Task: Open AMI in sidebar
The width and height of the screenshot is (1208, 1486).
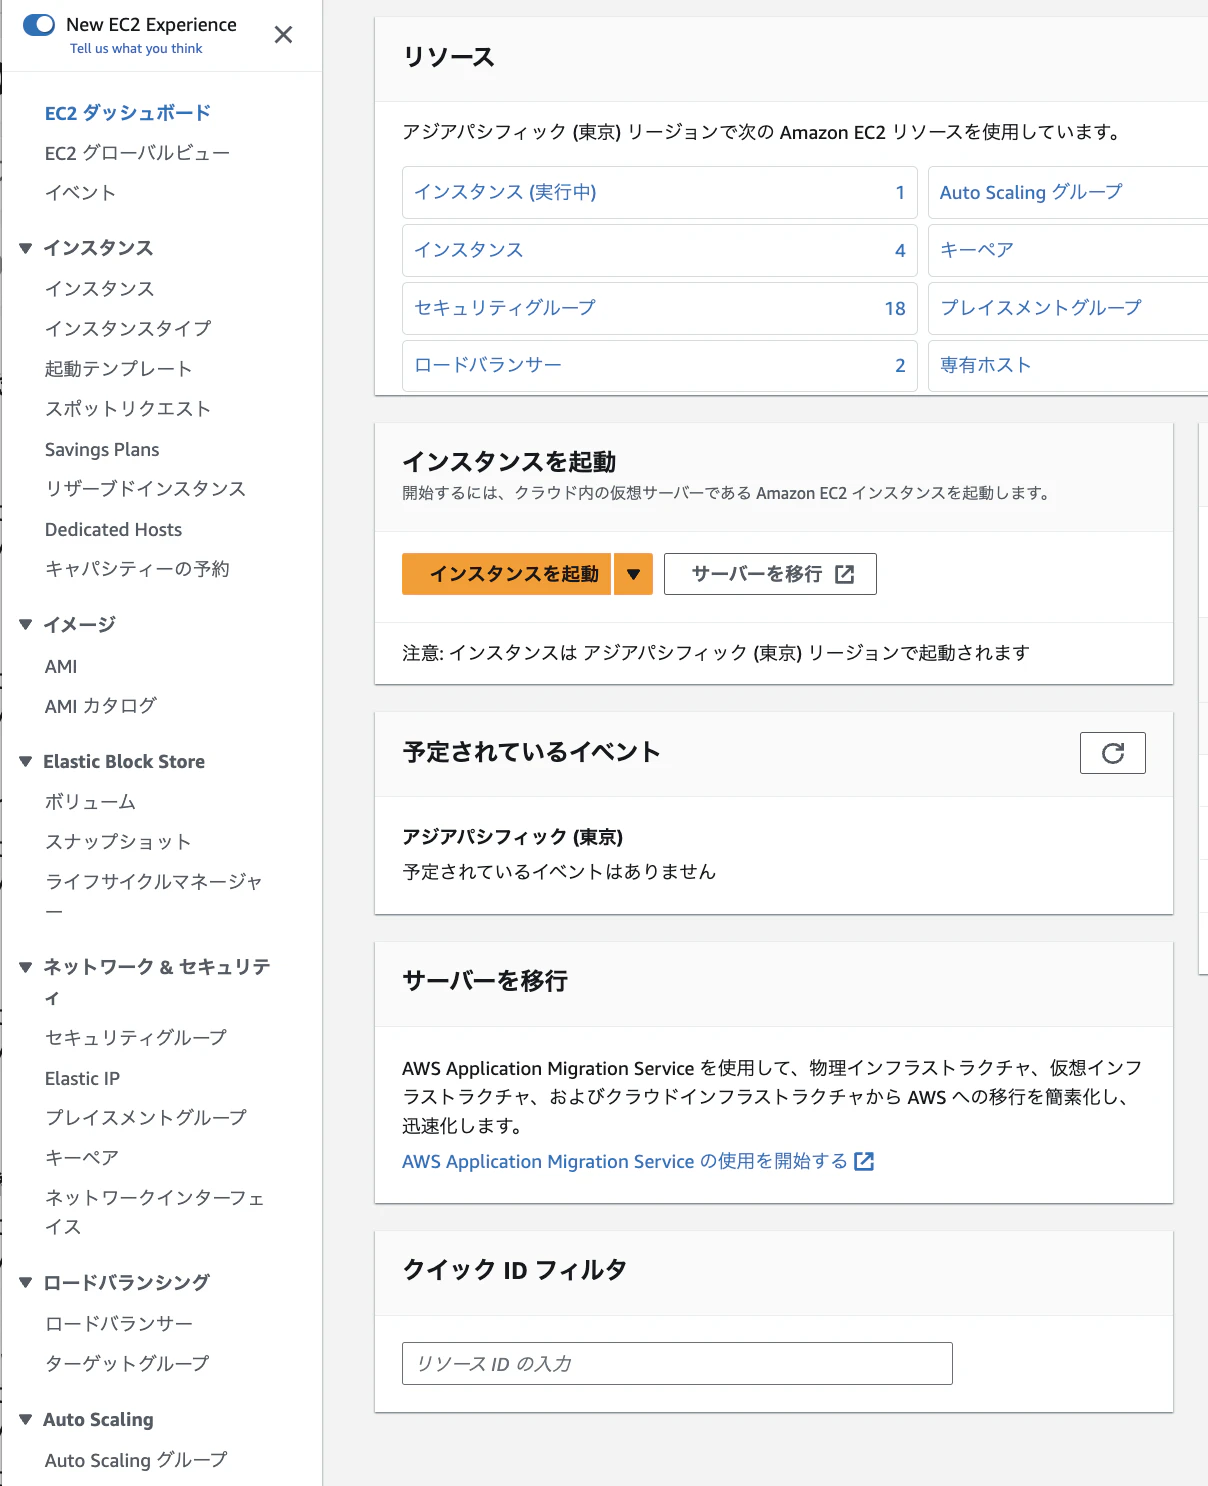Action: (x=61, y=667)
